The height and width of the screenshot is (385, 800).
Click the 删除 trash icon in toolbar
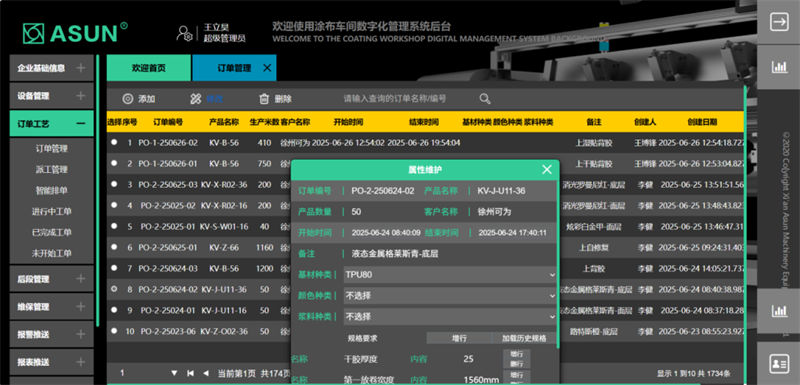pos(264,99)
